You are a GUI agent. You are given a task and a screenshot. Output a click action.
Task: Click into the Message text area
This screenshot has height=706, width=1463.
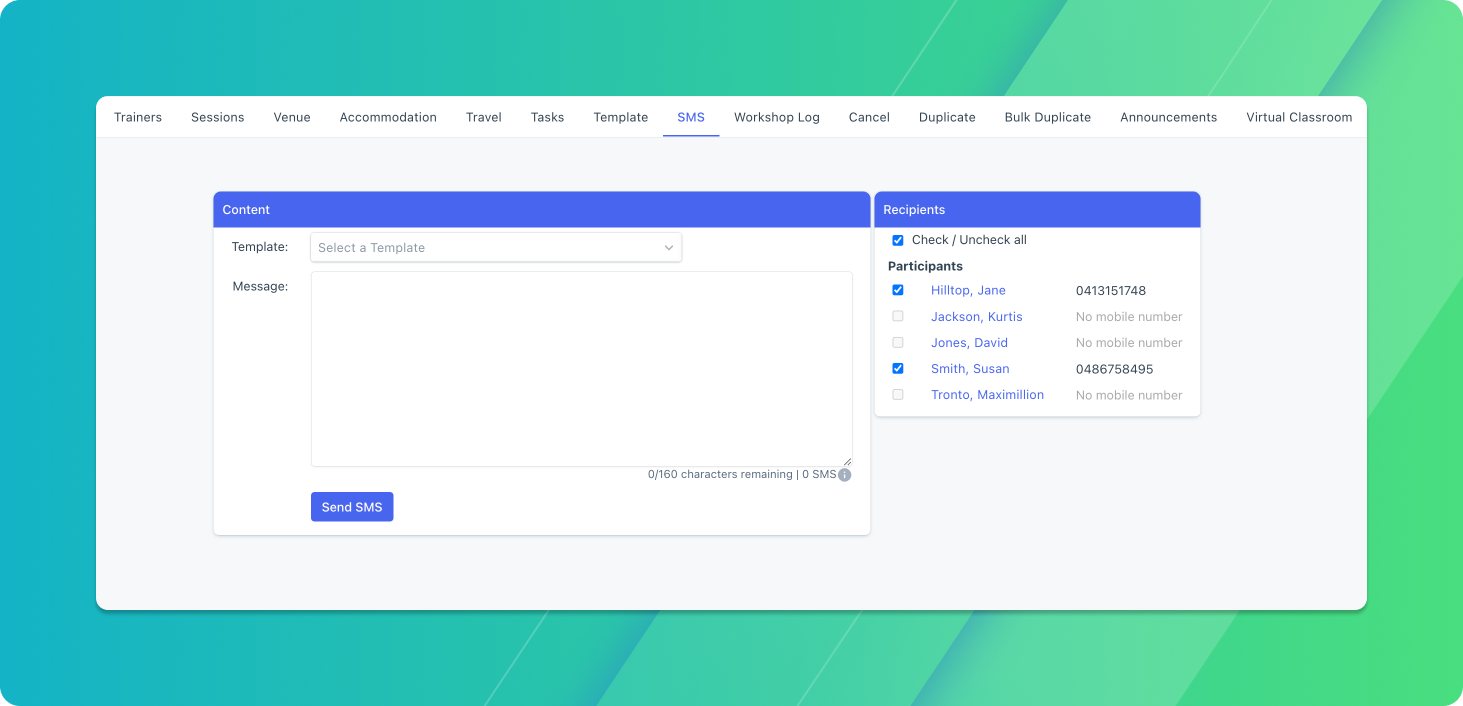tap(582, 369)
